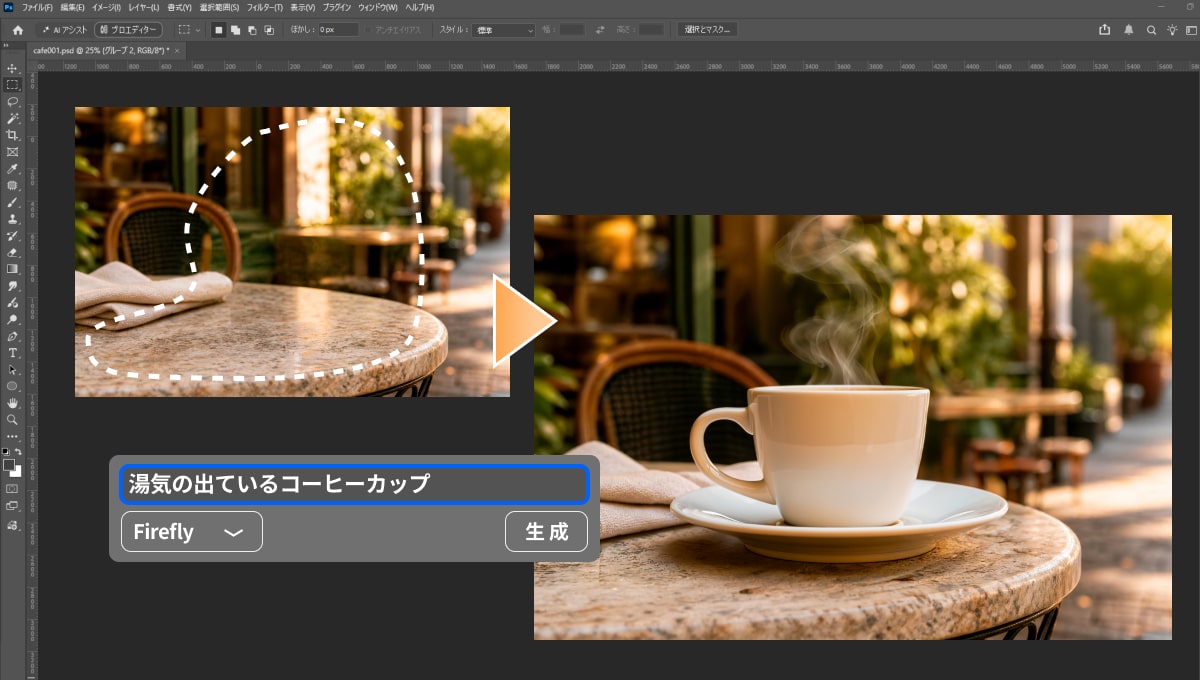Open the search magnifier at top right

click(x=1151, y=30)
